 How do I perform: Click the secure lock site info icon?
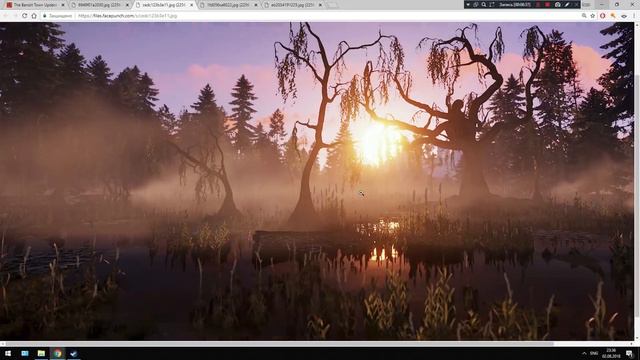pyautogui.click(x=45, y=16)
